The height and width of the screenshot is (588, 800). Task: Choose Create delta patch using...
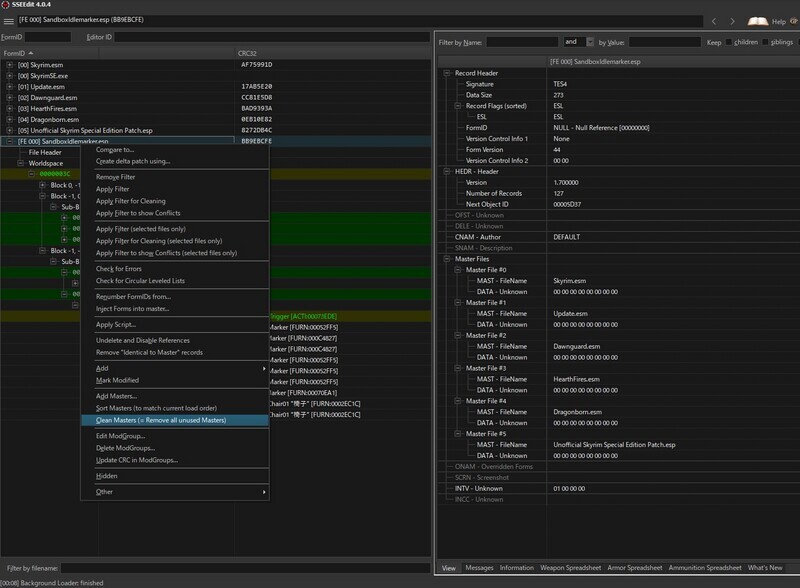[x=174, y=161]
